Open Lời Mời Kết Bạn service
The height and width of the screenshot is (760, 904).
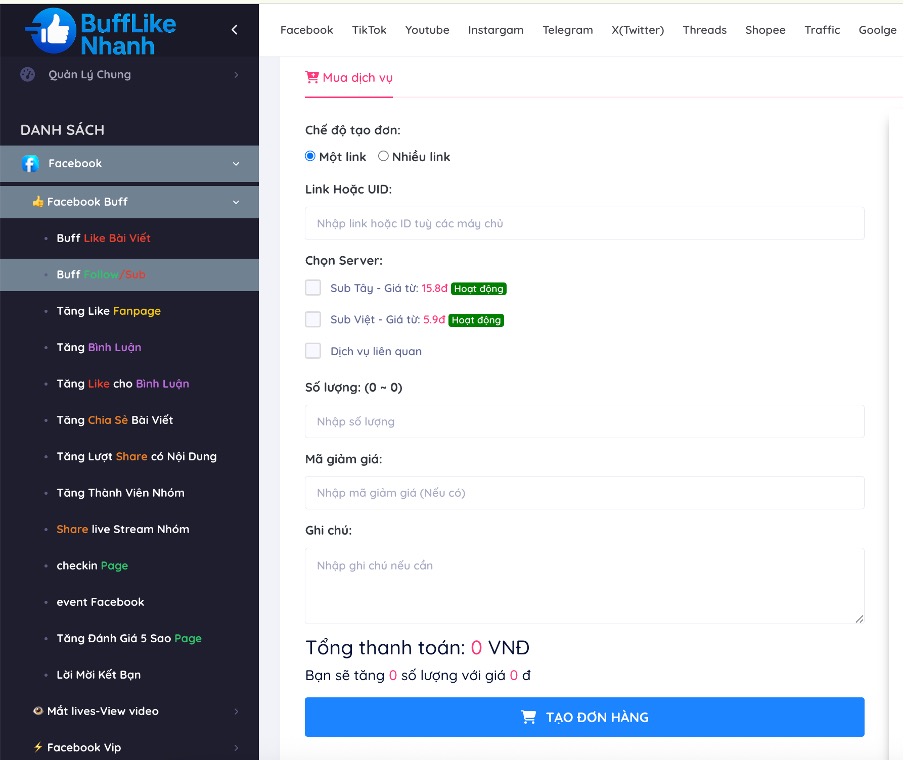(99, 675)
